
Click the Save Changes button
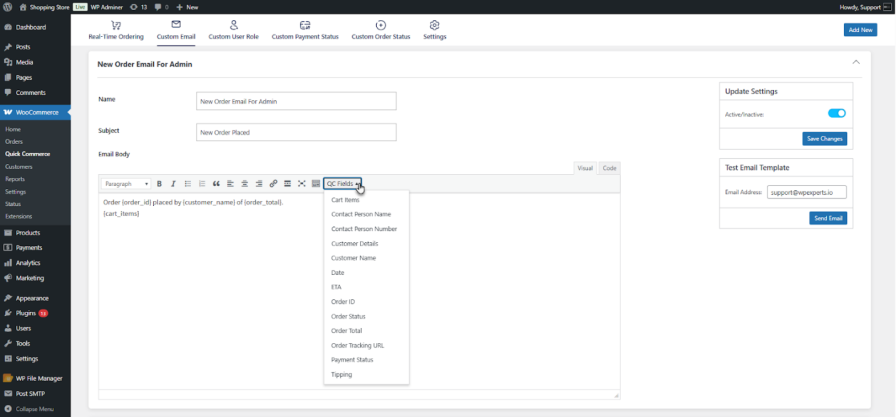click(x=824, y=138)
